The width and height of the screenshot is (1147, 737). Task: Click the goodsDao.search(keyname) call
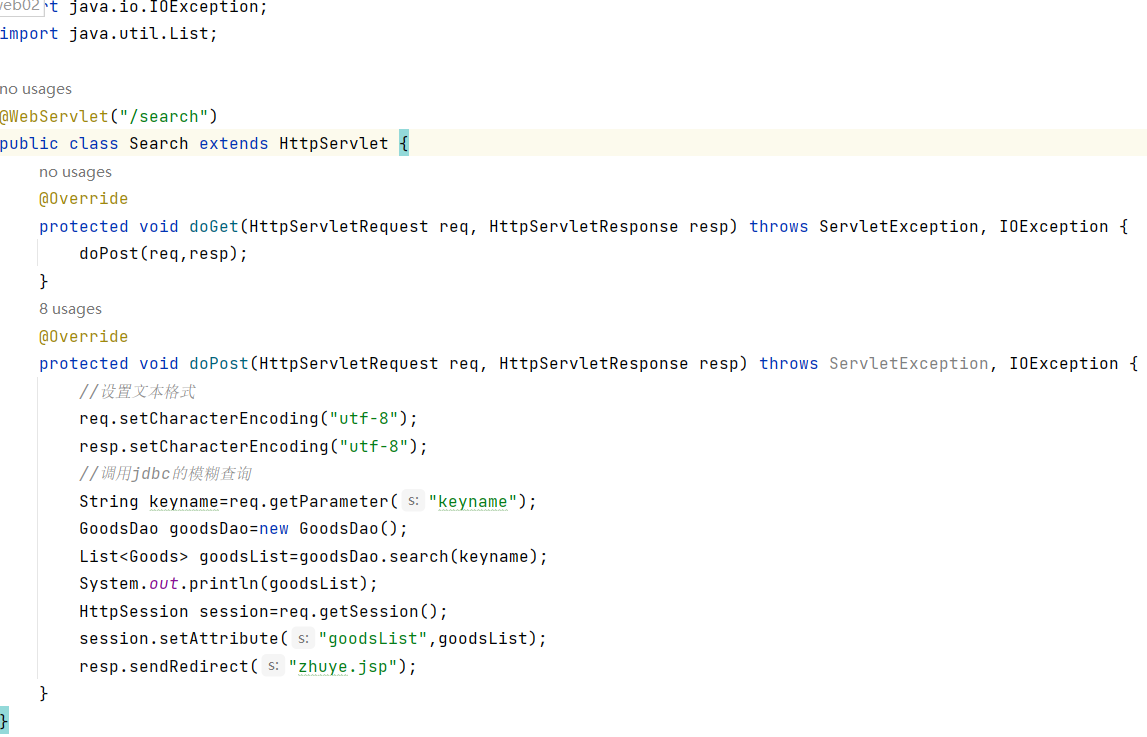(x=418, y=557)
